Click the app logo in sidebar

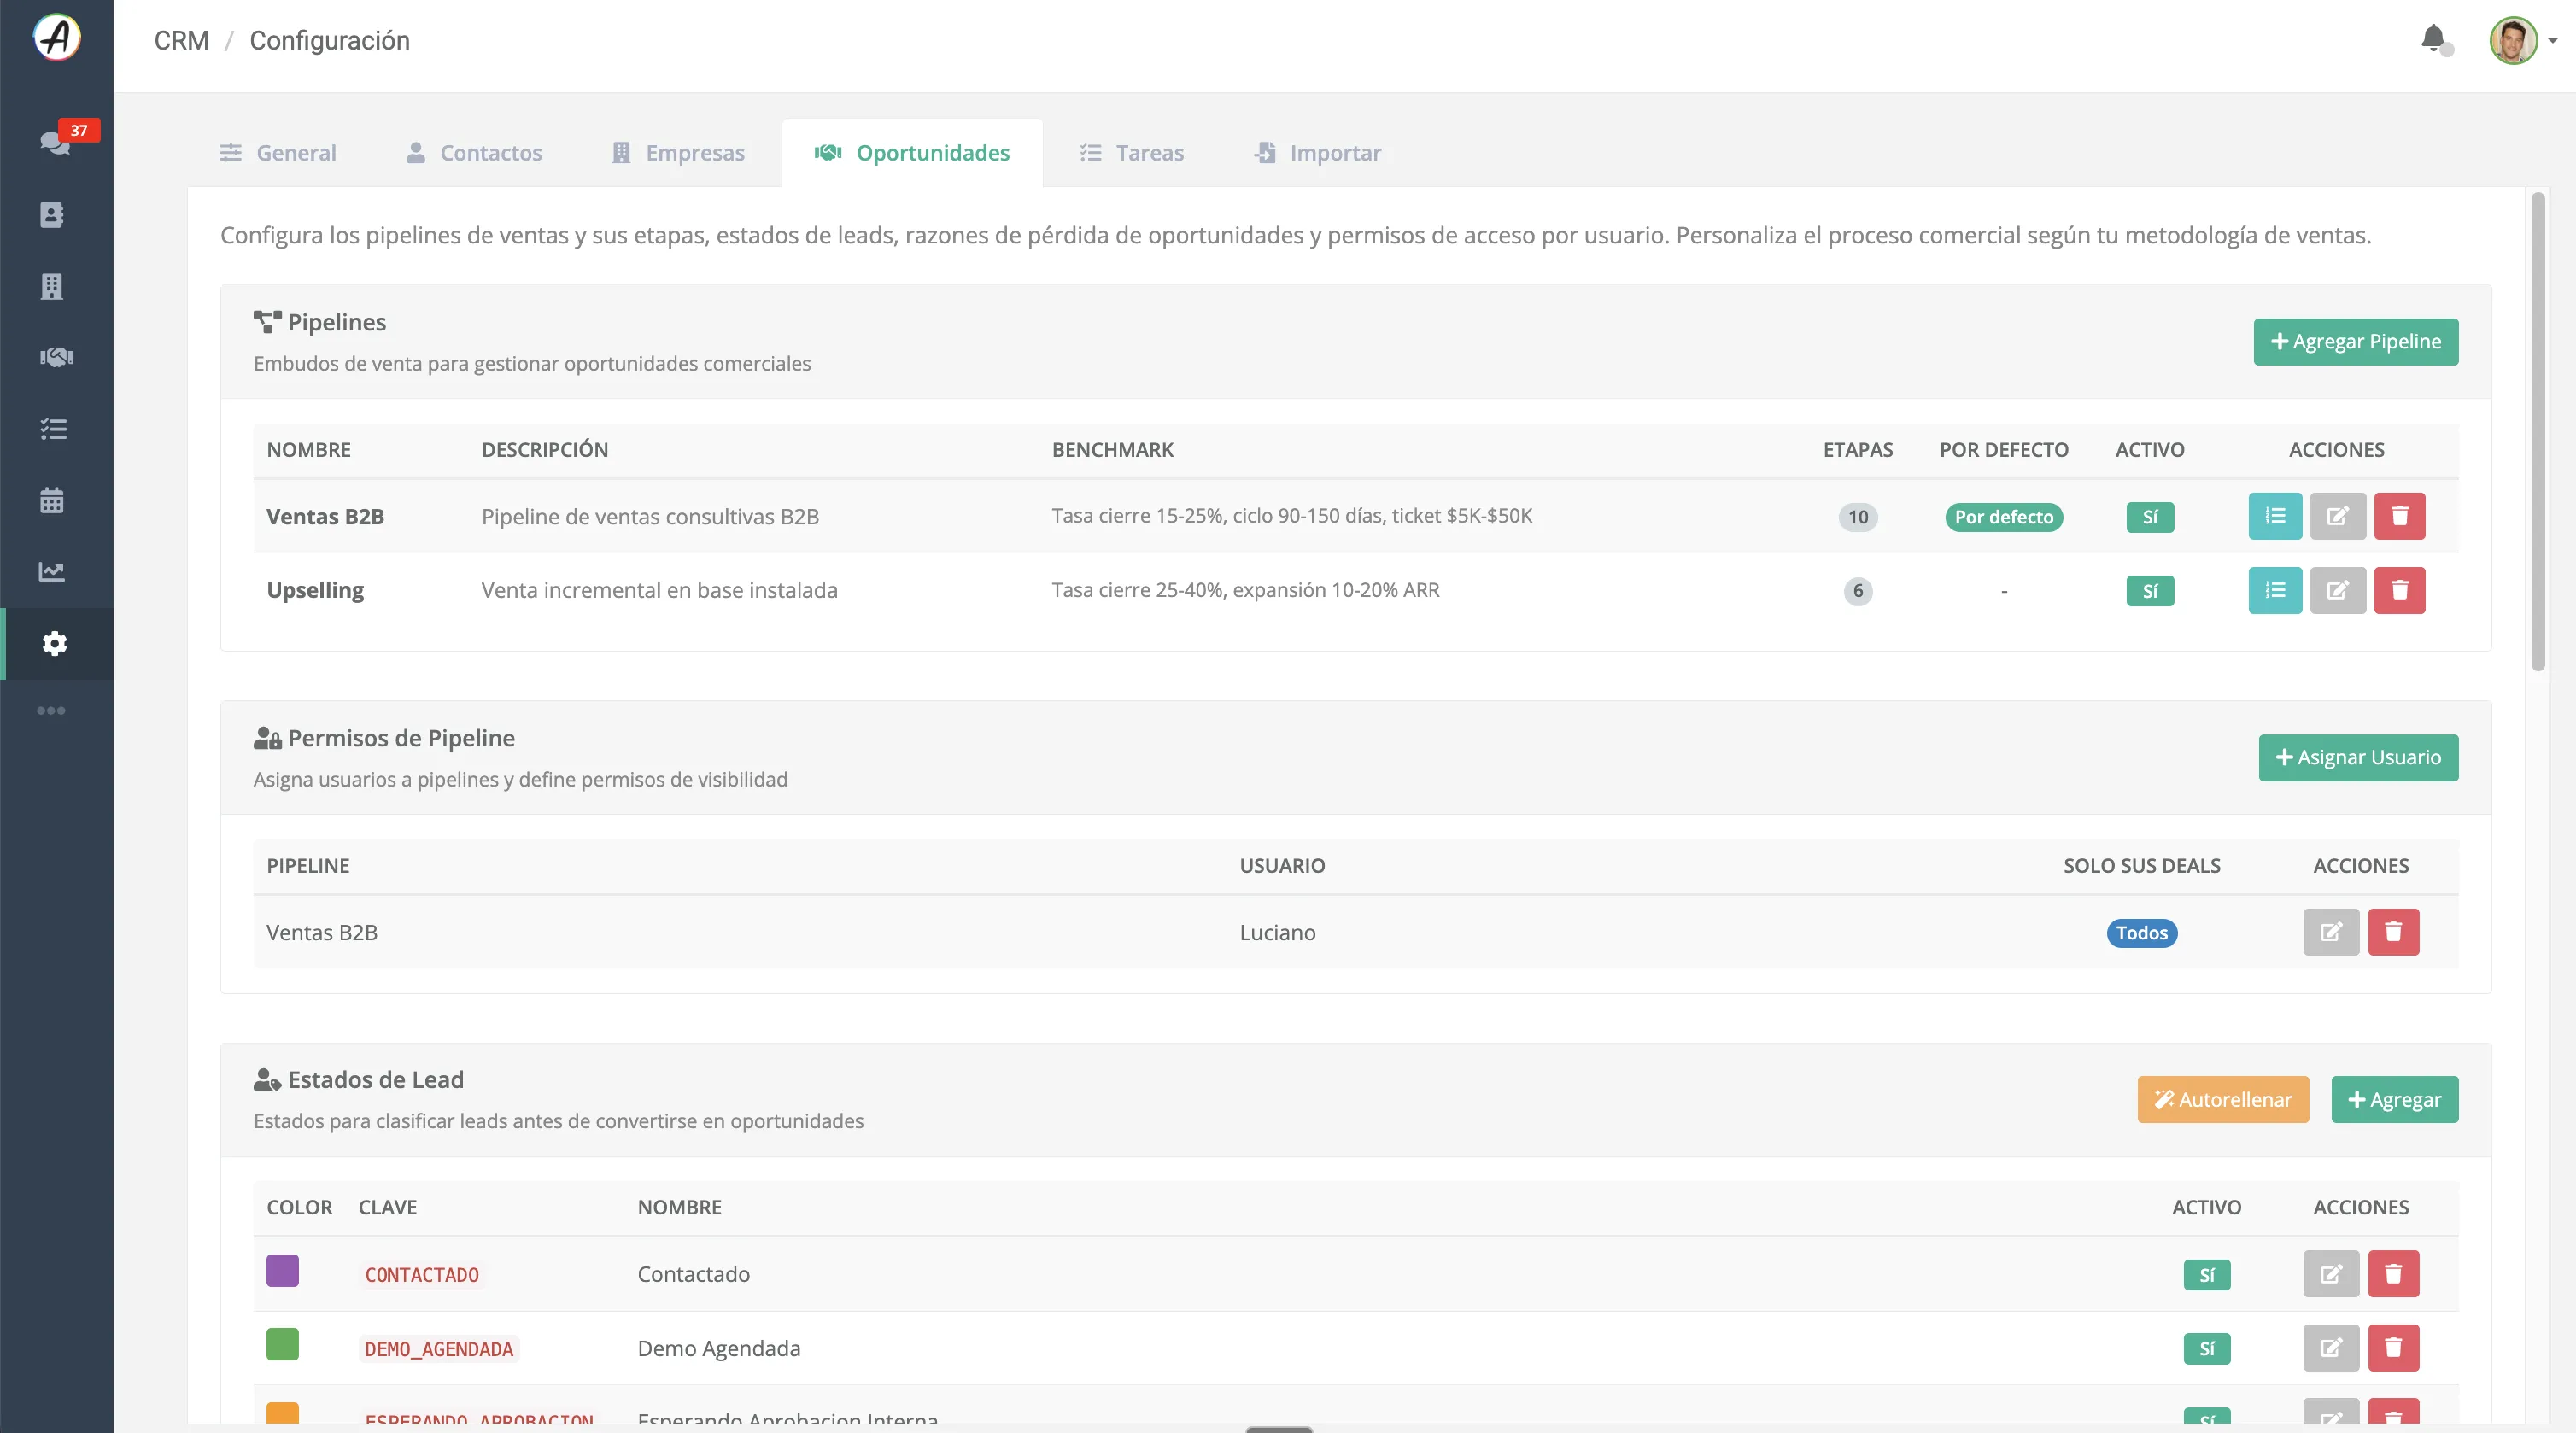(57, 38)
